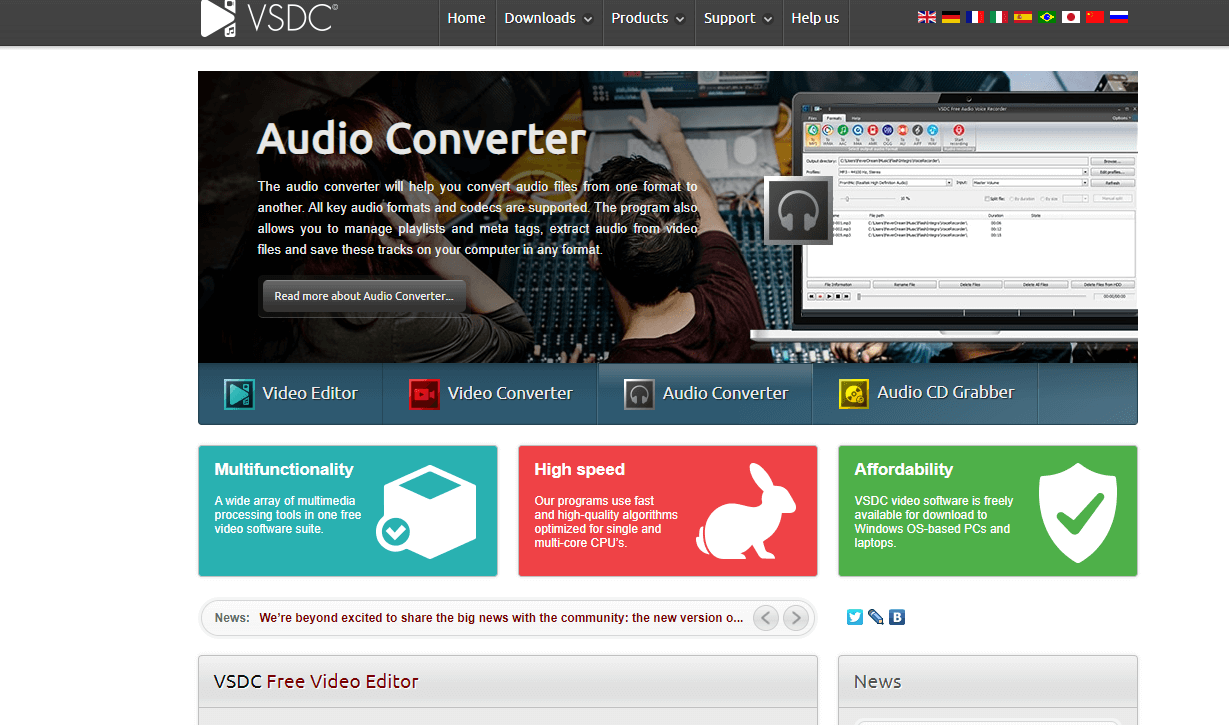This screenshot has width=1229, height=725.
Task: Open the Home menu item
Action: 466,18
